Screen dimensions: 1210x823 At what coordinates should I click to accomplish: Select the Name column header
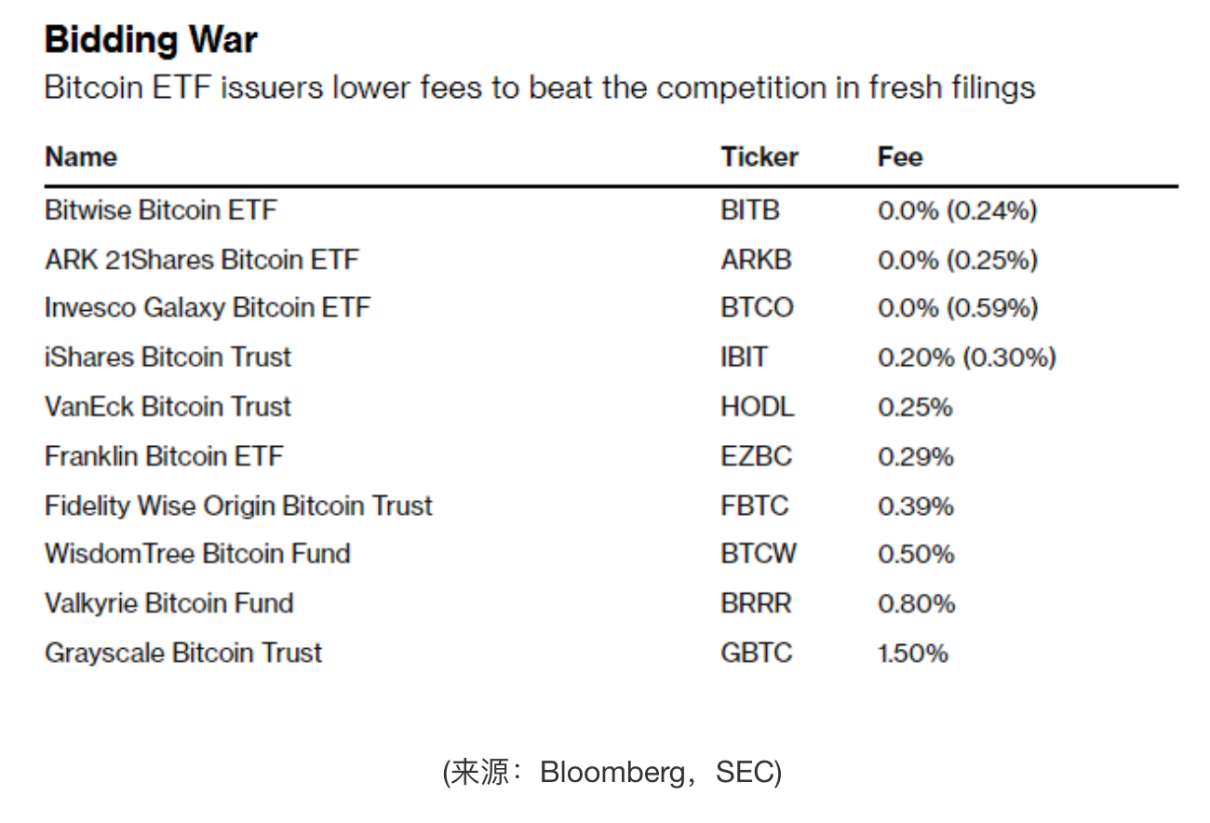81,157
